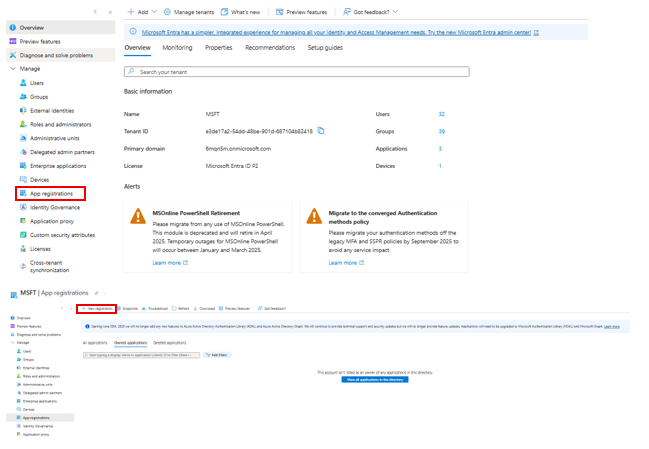This screenshot has height=449, width=649.
Task: Click Download in App registrations toolbar
Action: pos(204,309)
